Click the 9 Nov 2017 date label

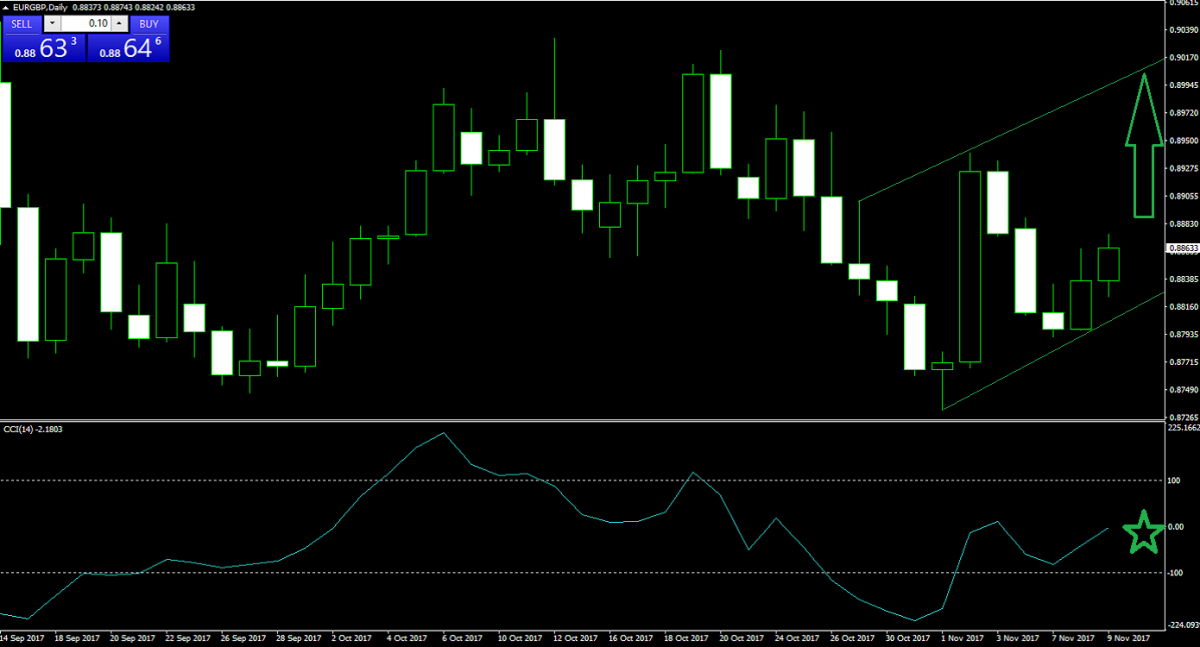[1130, 637]
